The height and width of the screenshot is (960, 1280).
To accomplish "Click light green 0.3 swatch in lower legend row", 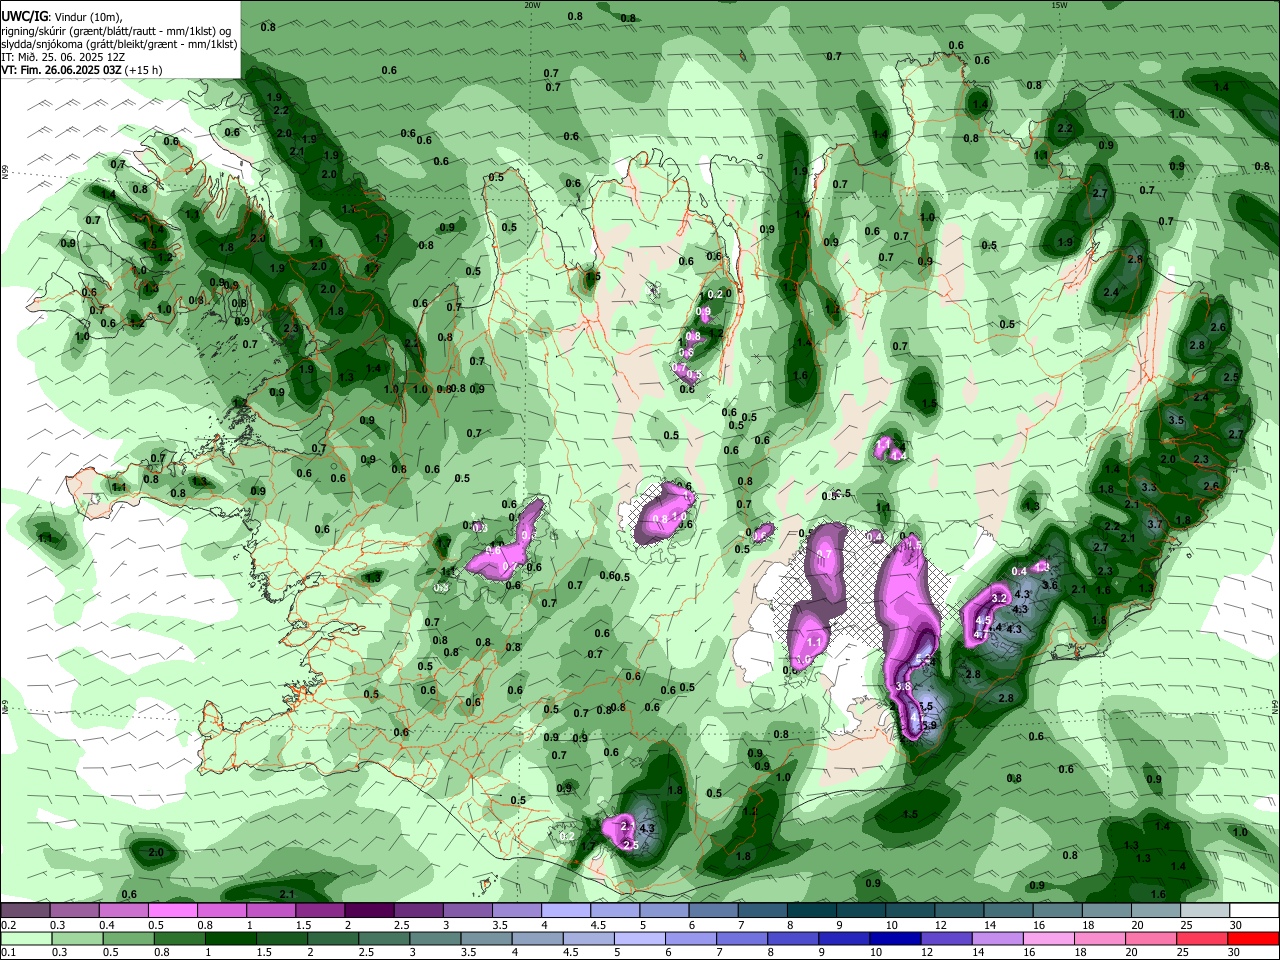I will click(x=77, y=938).
